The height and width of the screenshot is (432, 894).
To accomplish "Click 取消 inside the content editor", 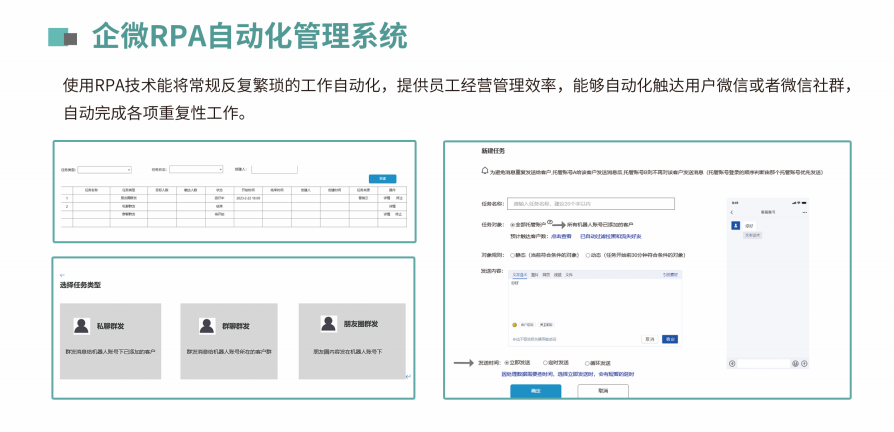I will (x=650, y=339).
